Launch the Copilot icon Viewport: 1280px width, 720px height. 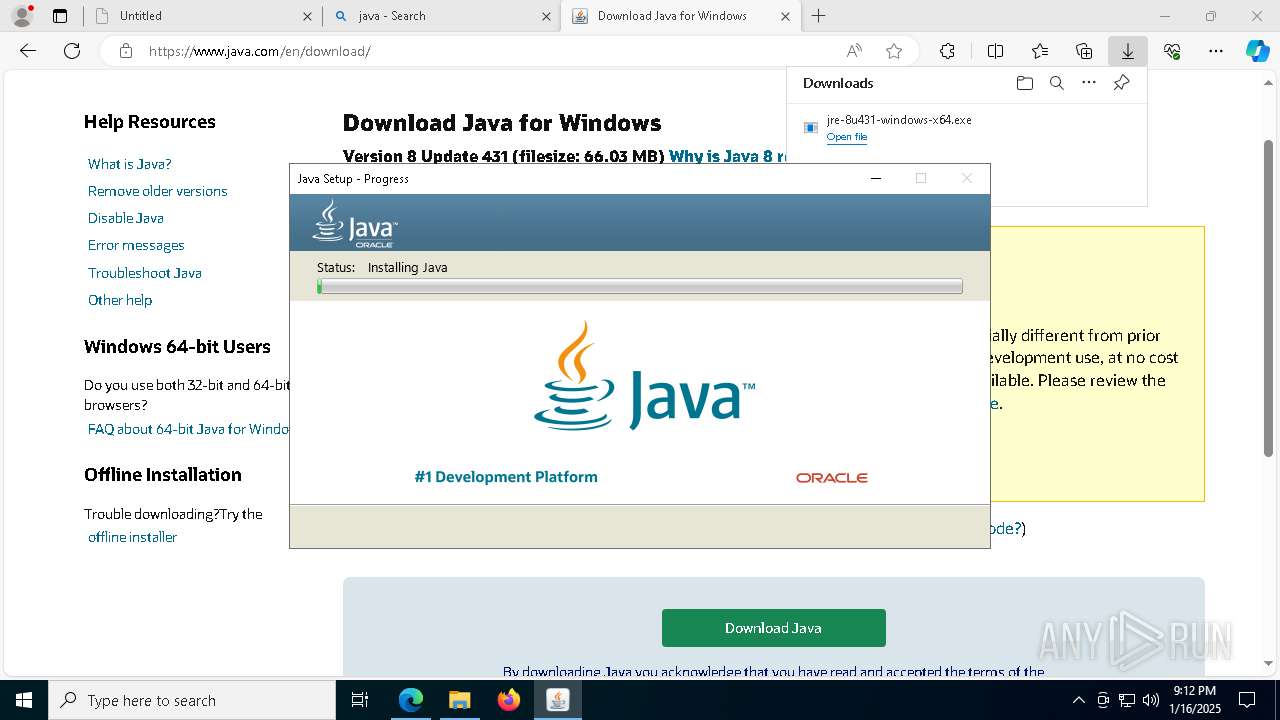tap(1257, 51)
